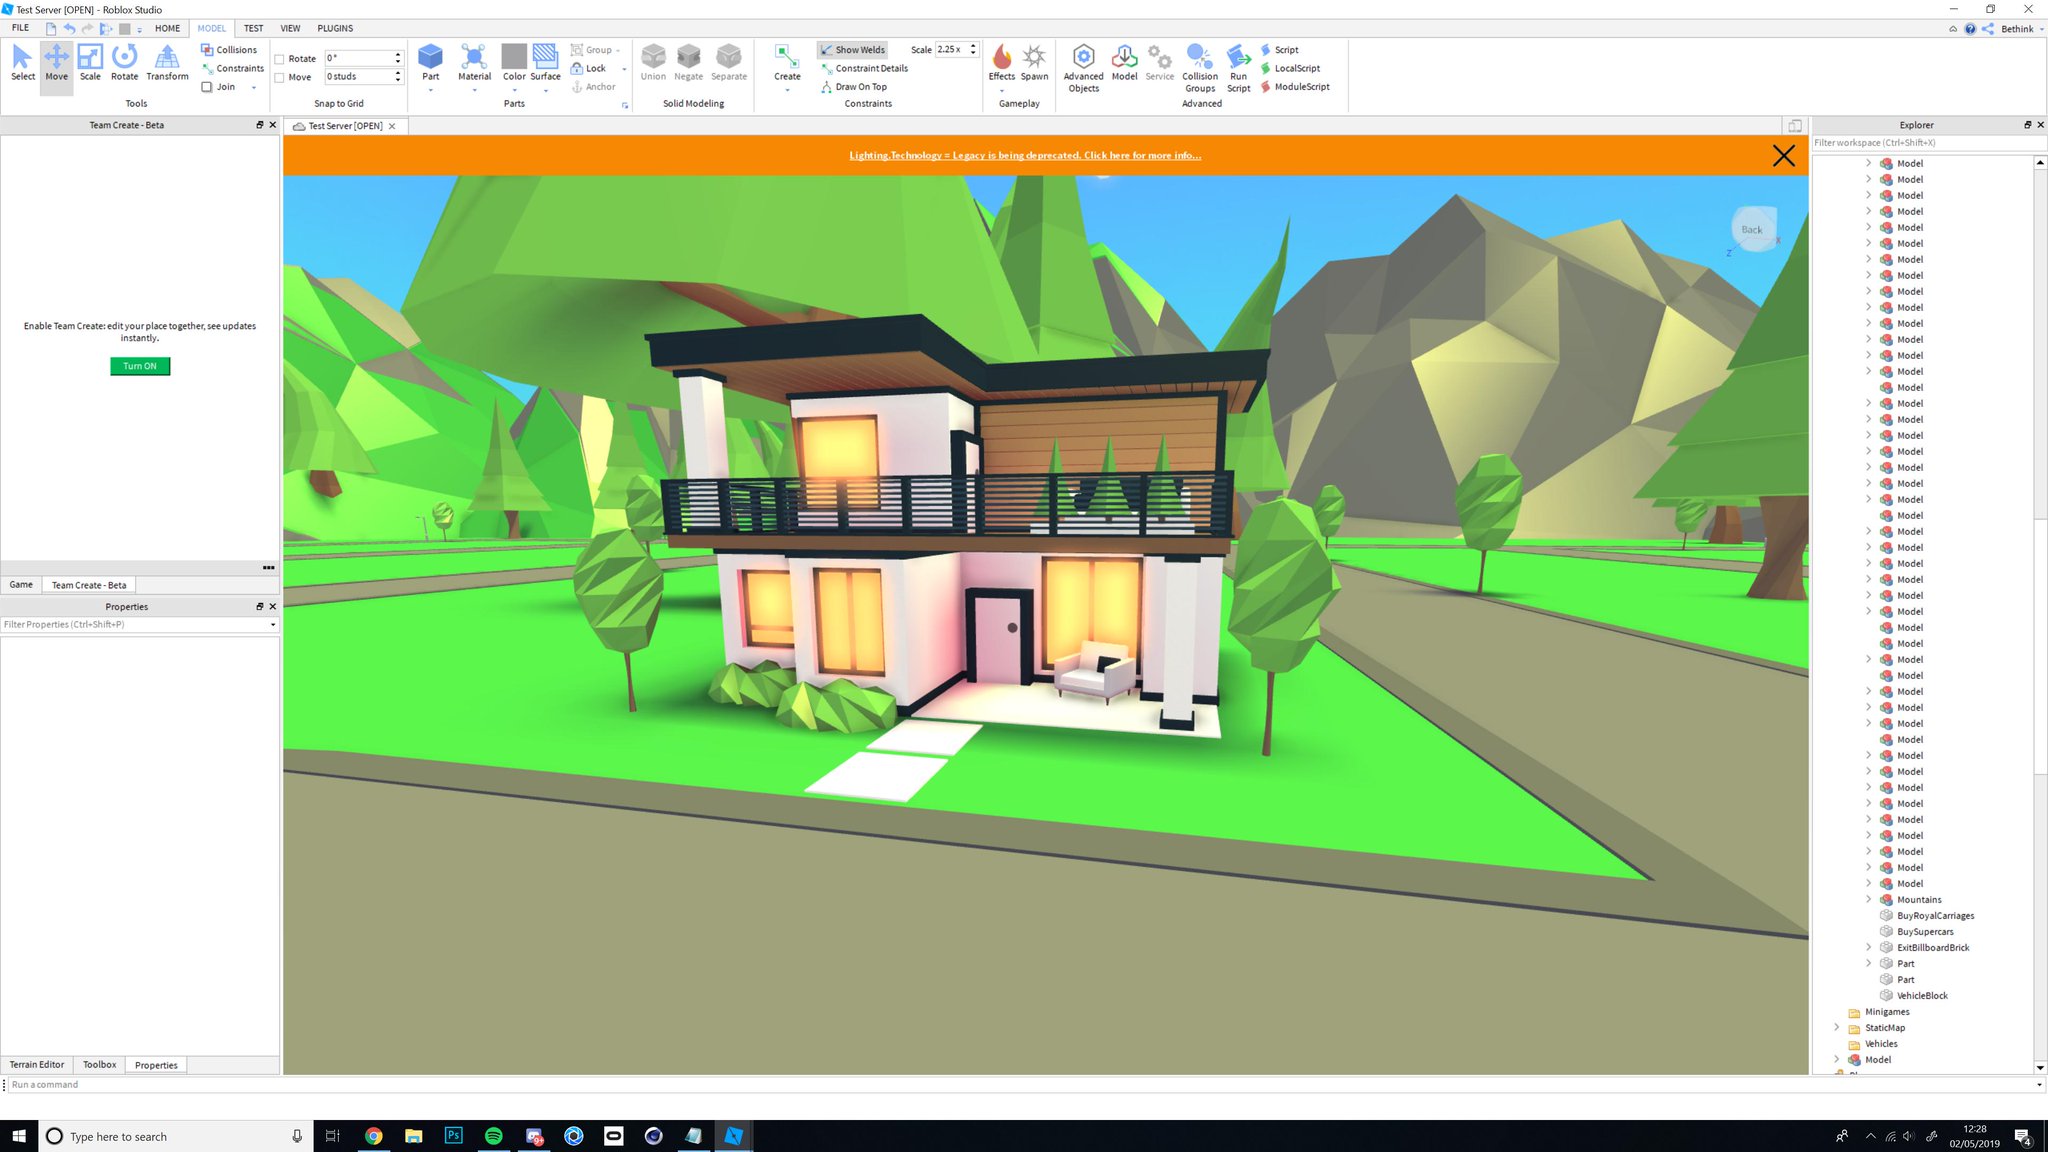Viewport: 2048px width, 1152px height.
Task: Enable the Rotate snap checkbox
Action: click(x=280, y=59)
